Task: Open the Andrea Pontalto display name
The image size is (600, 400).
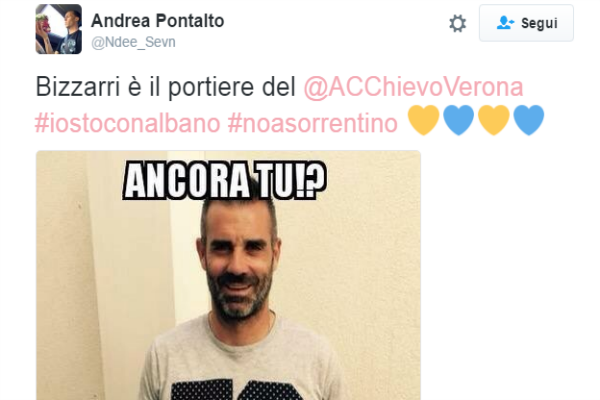Action: point(157,21)
